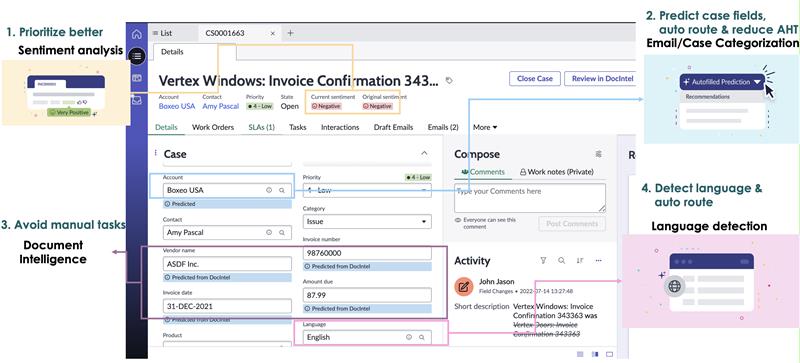Open the Draft Emails tab
Image resolution: width=800 pixels, height=363 pixels.
tap(393, 127)
